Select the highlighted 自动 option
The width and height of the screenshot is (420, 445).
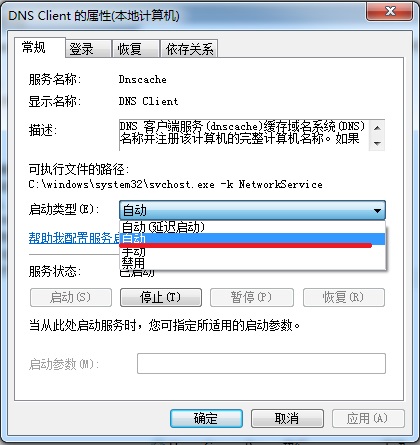tap(252, 238)
